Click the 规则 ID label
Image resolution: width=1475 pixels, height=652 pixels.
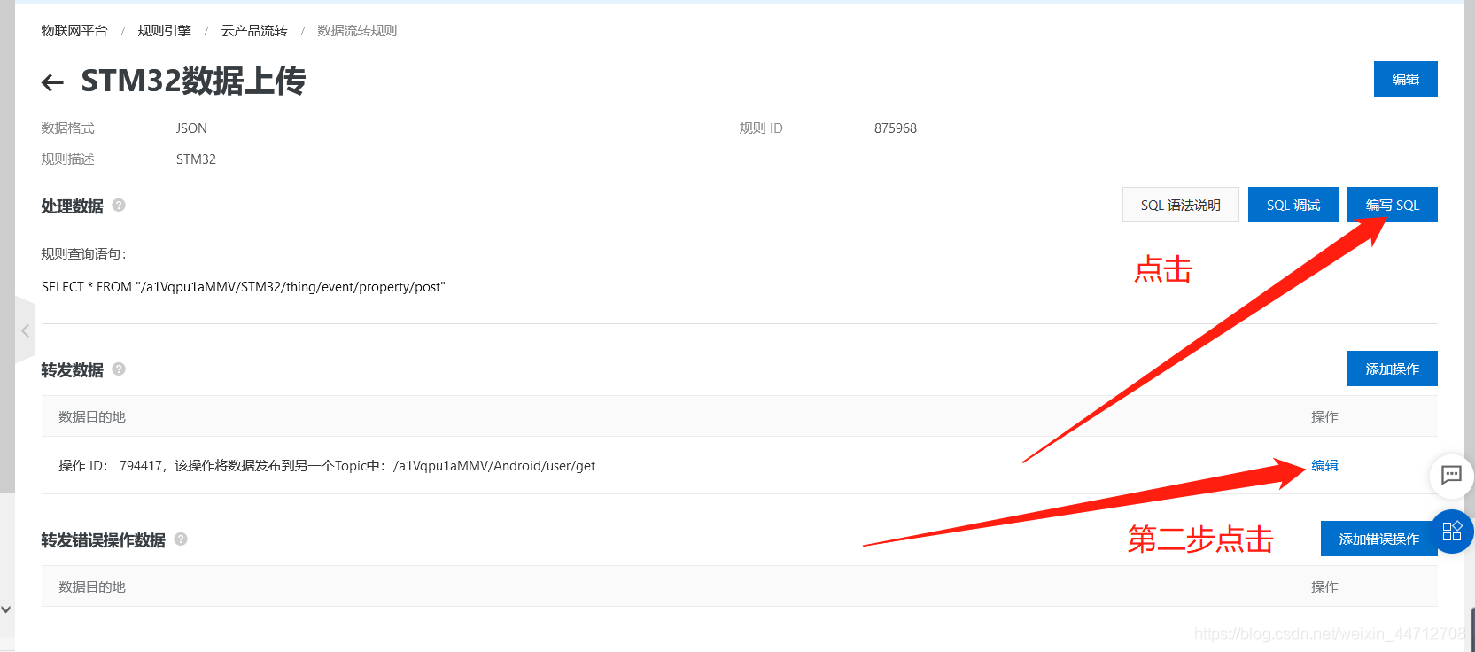761,128
